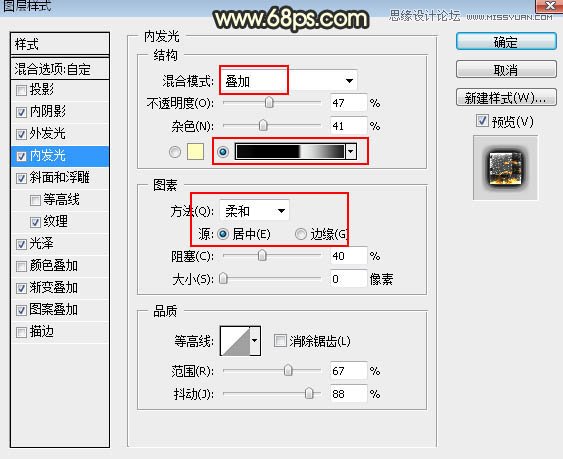Click the 等高线 contour thumbnail
Viewport: 563px width, 459px height.
pos(235,340)
